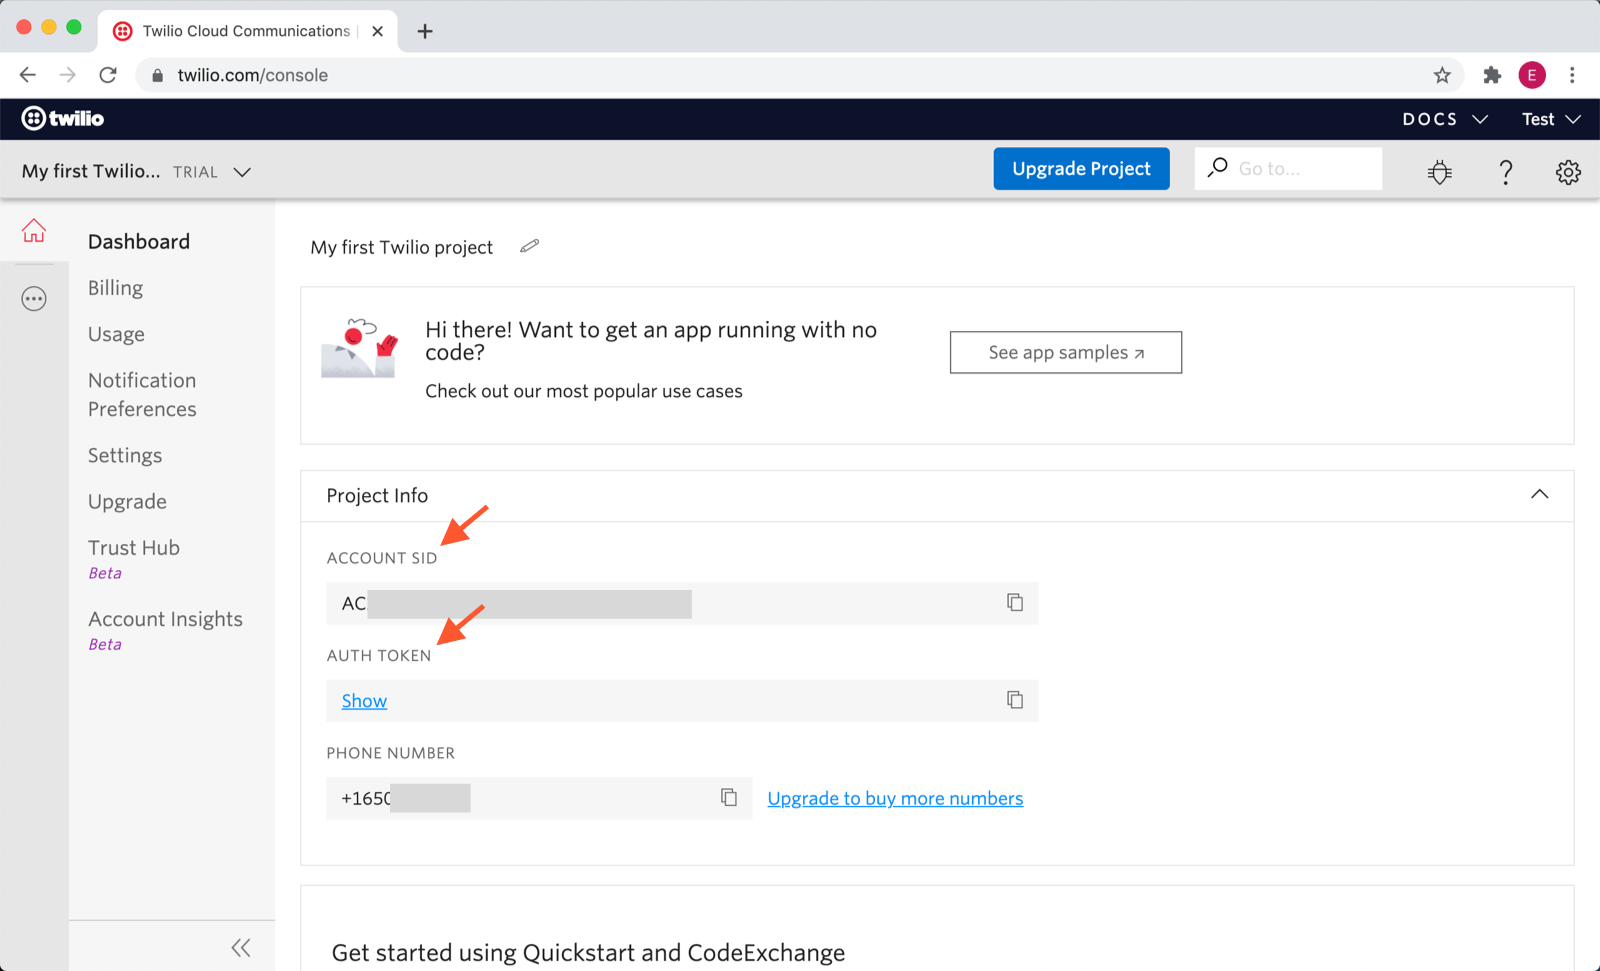This screenshot has height=971, width=1600.
Task: Open all products ellipsis sidebar icon
Action: pyautogui.click(x=34, y=299)
